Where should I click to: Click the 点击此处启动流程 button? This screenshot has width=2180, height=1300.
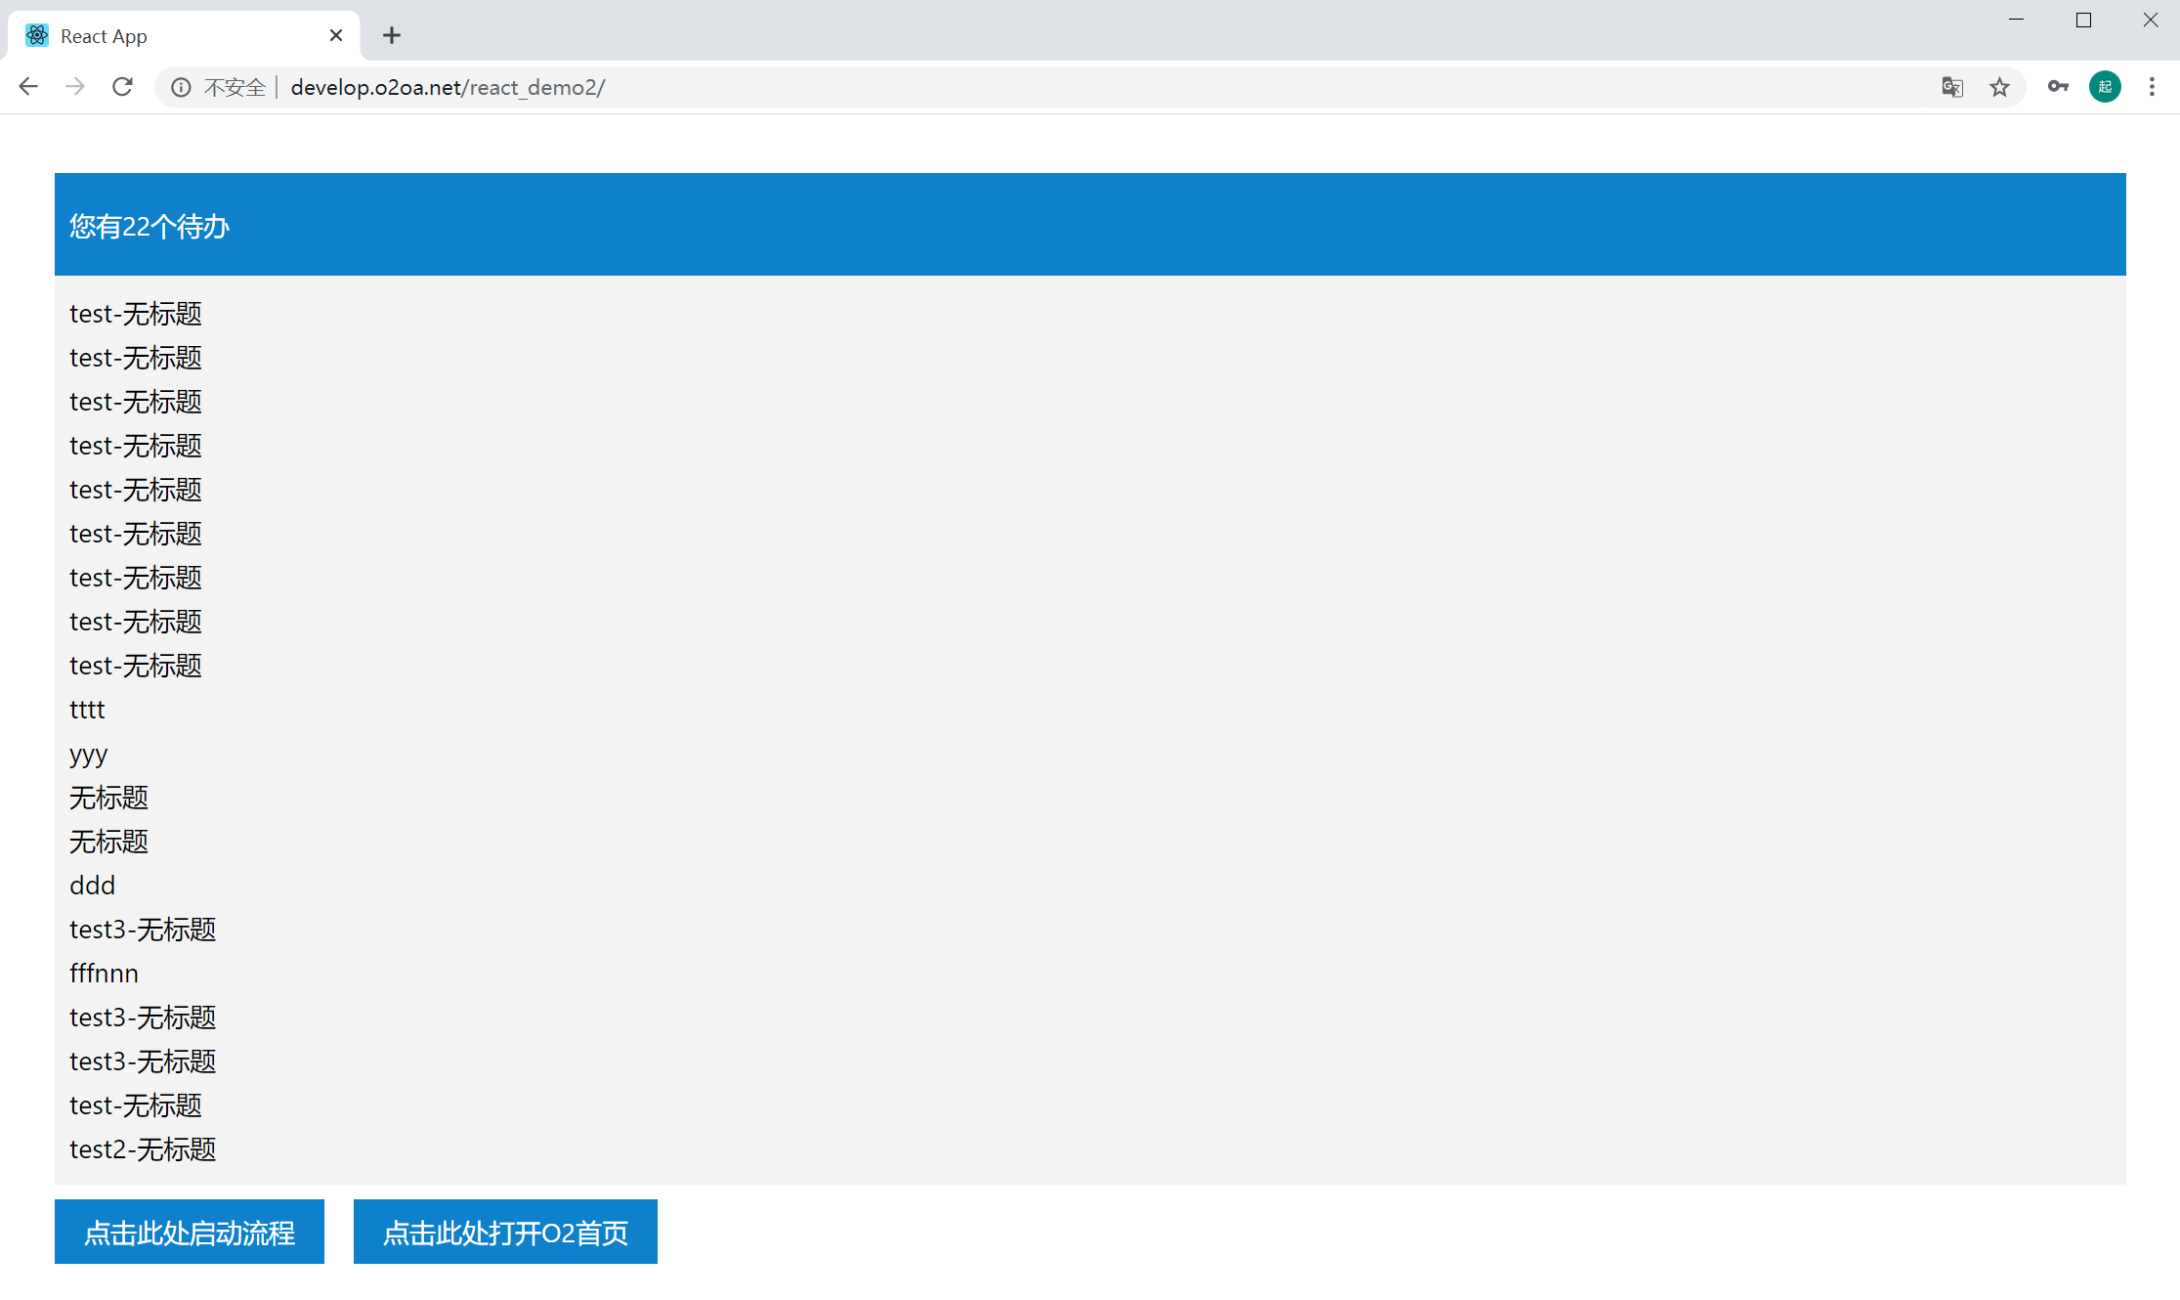[189, 1231]
